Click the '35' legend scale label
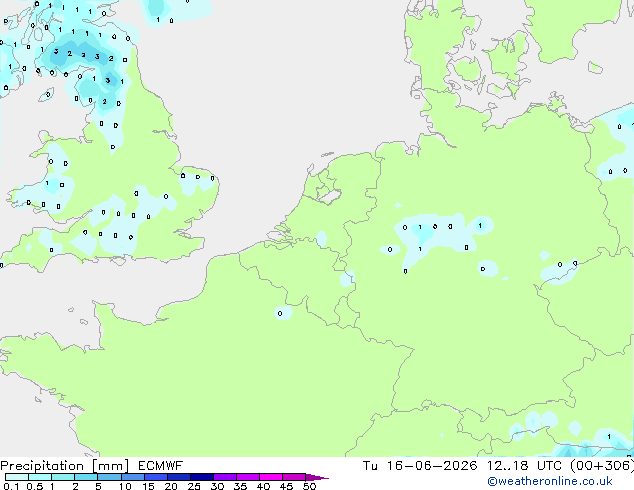634x490 pixels. pyautogui.click(x=240, y=486)
